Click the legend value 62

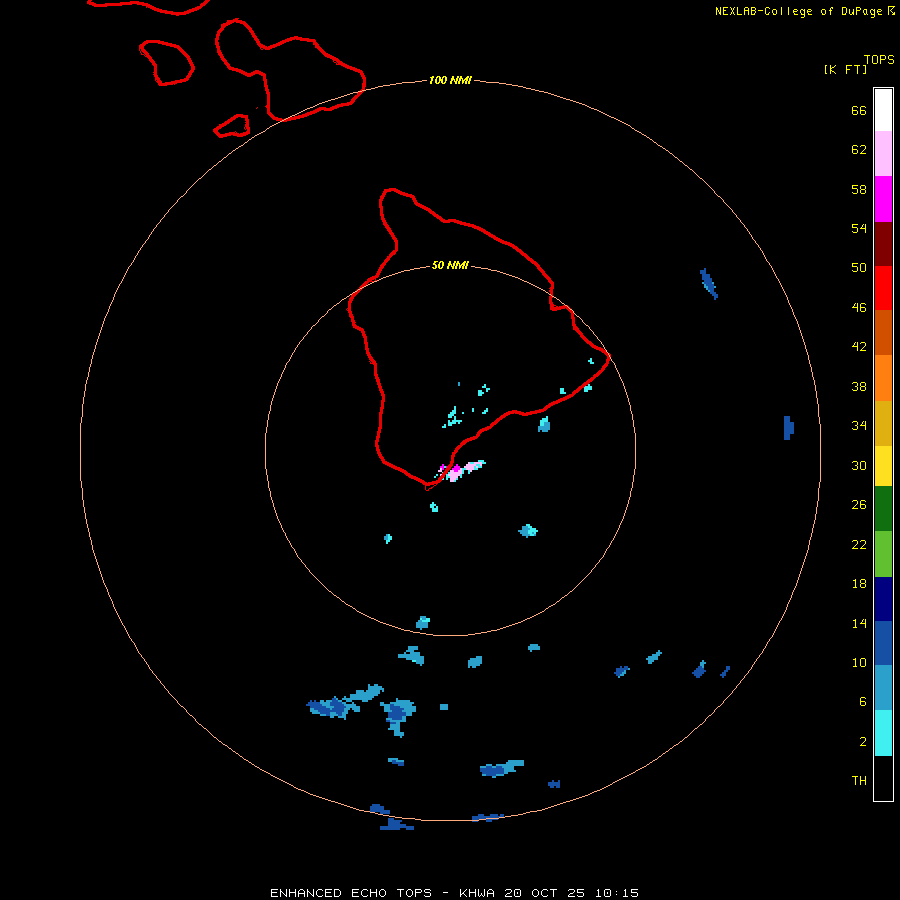(859, 149)
